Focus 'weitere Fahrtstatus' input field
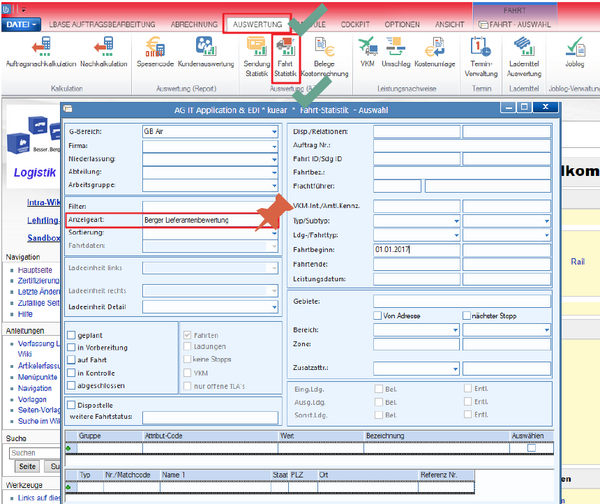600x504 pixels. [x=210, y=418]
